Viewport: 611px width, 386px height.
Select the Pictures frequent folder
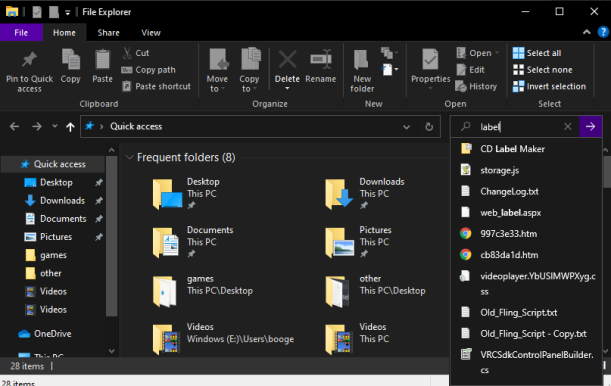pyautogui.click(x=360, y=242)
